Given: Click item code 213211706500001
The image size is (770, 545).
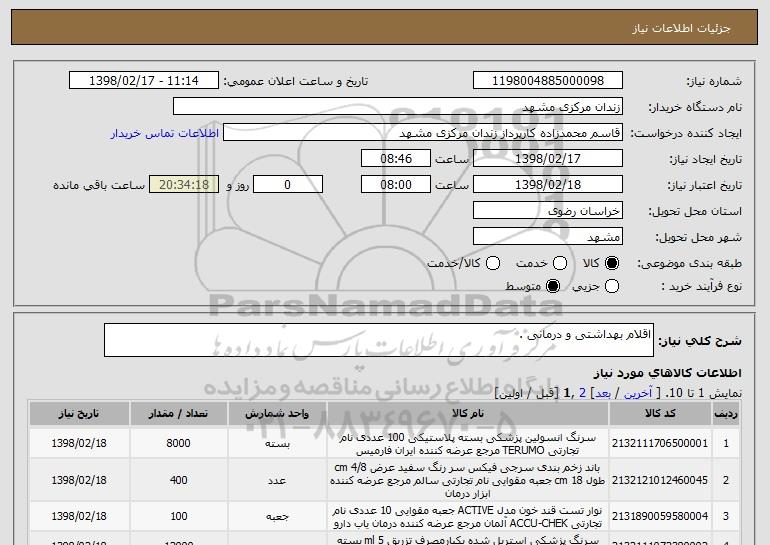Looking at the screenshot, I should [x=660, y=443].
